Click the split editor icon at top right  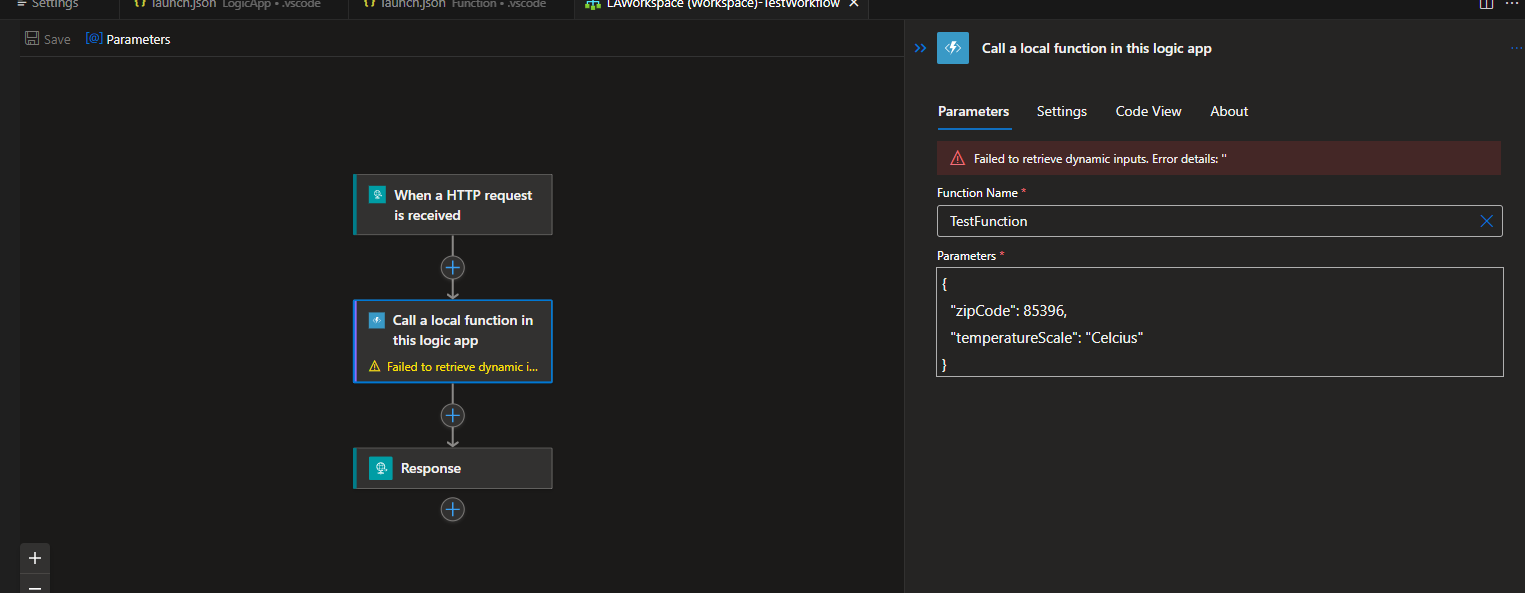1486,5
